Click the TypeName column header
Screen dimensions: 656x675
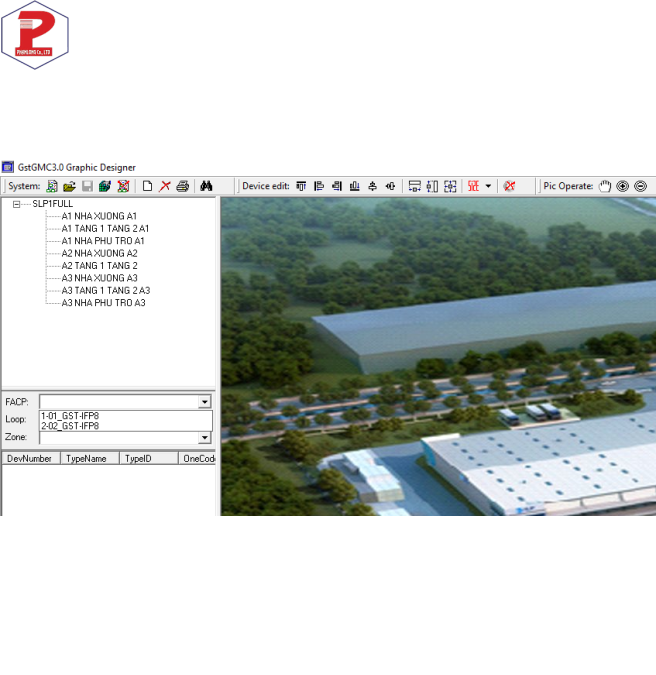(90, 458)
